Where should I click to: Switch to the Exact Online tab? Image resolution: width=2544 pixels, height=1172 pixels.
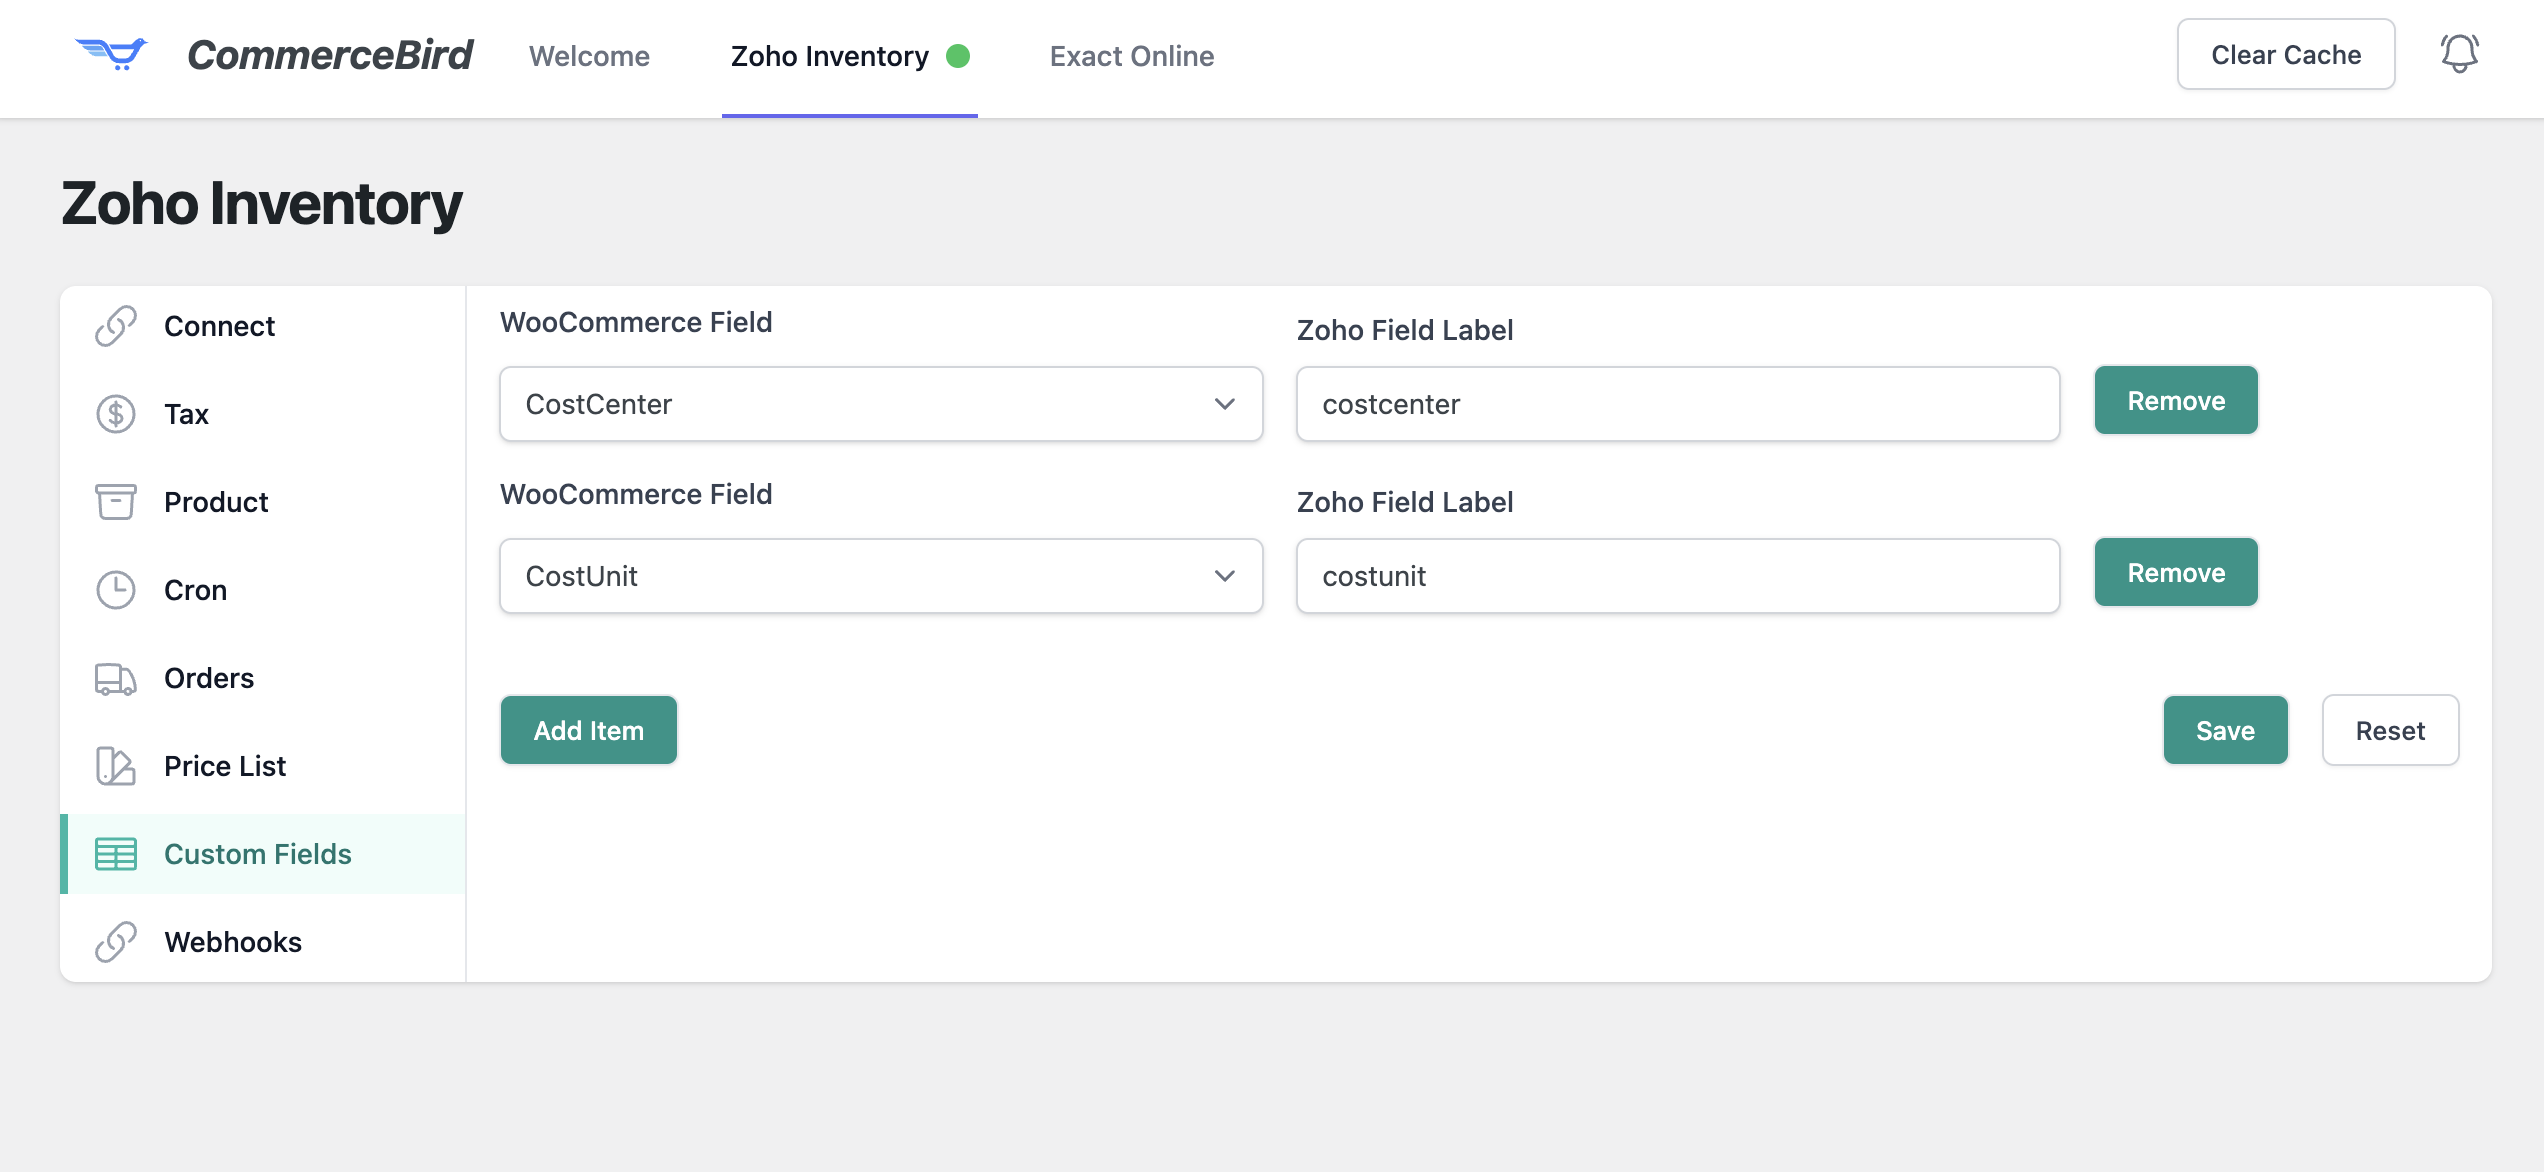pos(1132,56)
